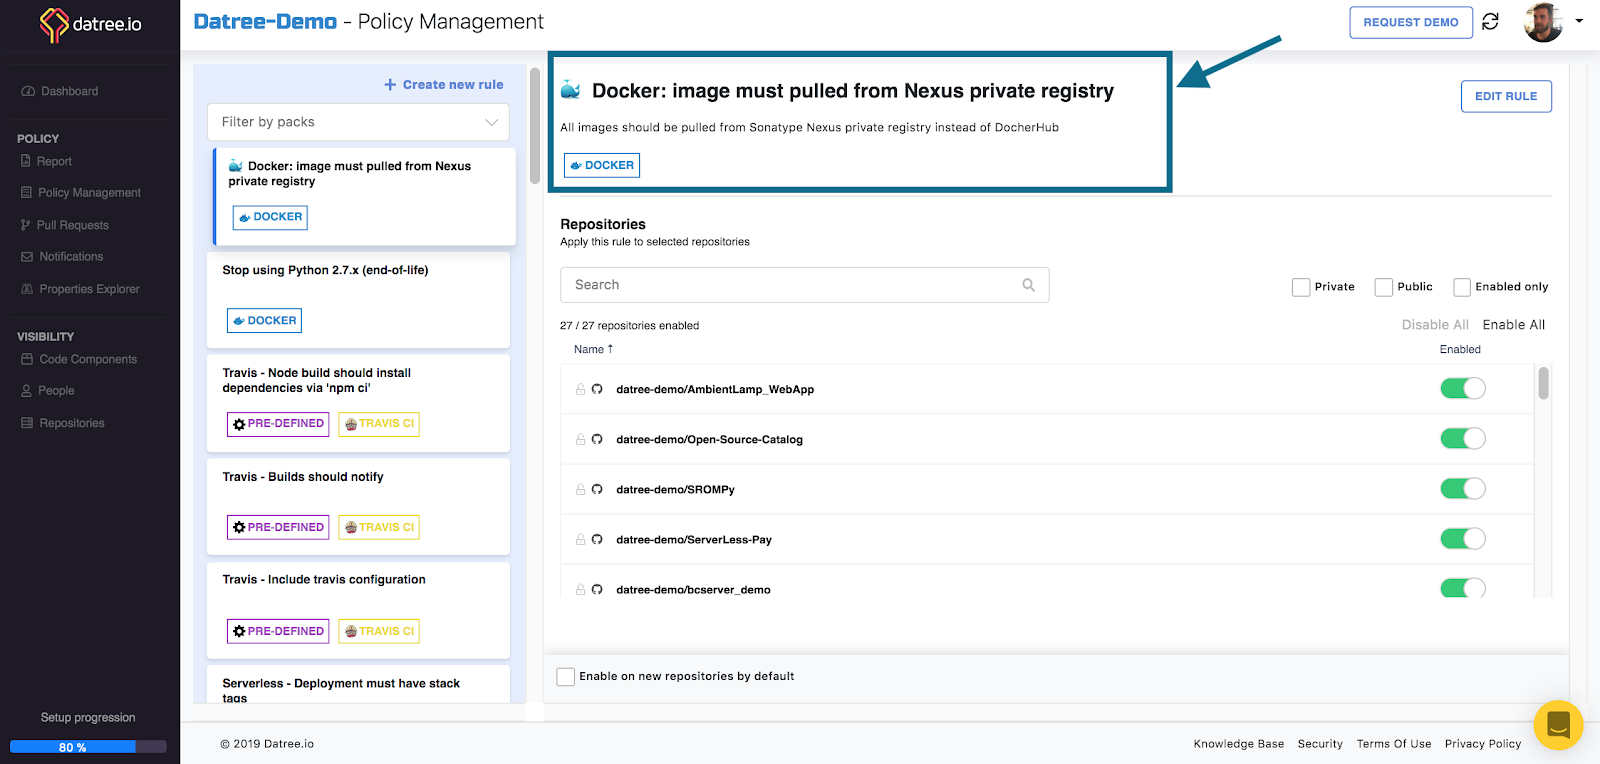Check the Private filter checkbox

1301,287
